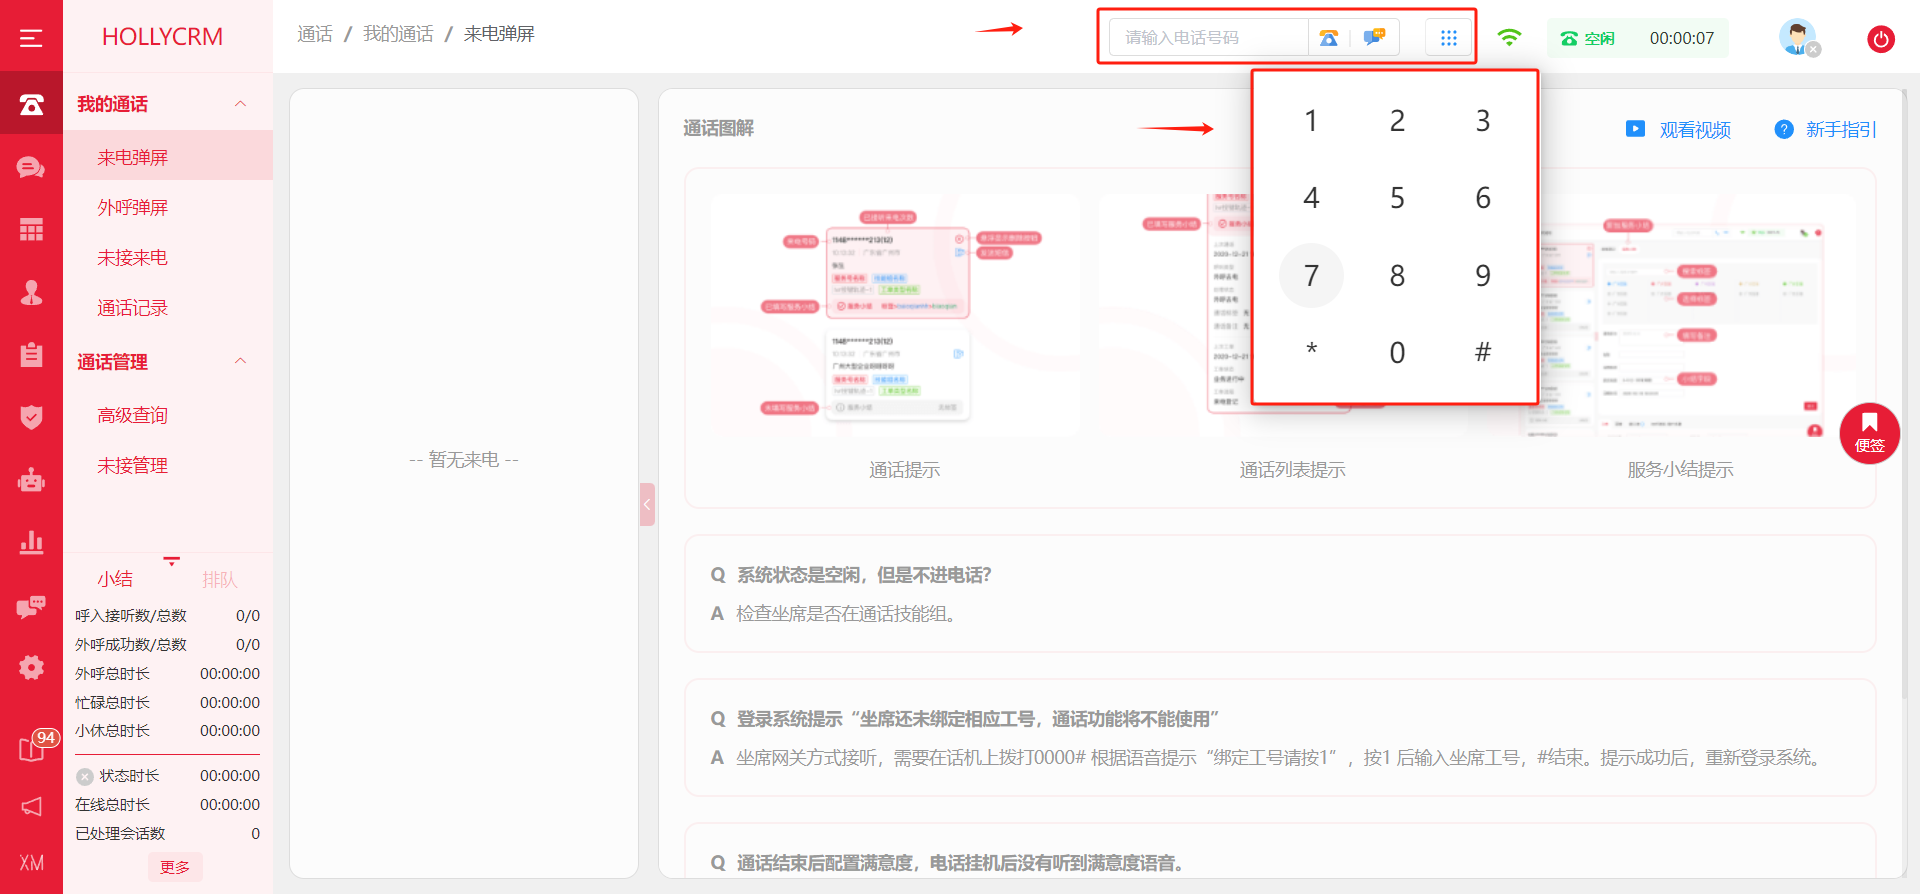Image resolution: width=1920 pixels, height=894 pixels.
Task: Toggle the dial pad grid icon
Action: [x=1448, y=38]
